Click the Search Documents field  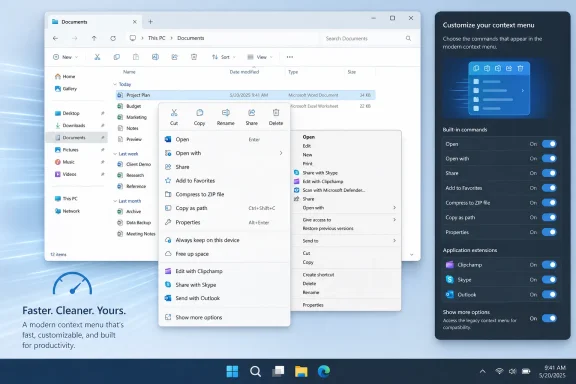tap(367, 38)
